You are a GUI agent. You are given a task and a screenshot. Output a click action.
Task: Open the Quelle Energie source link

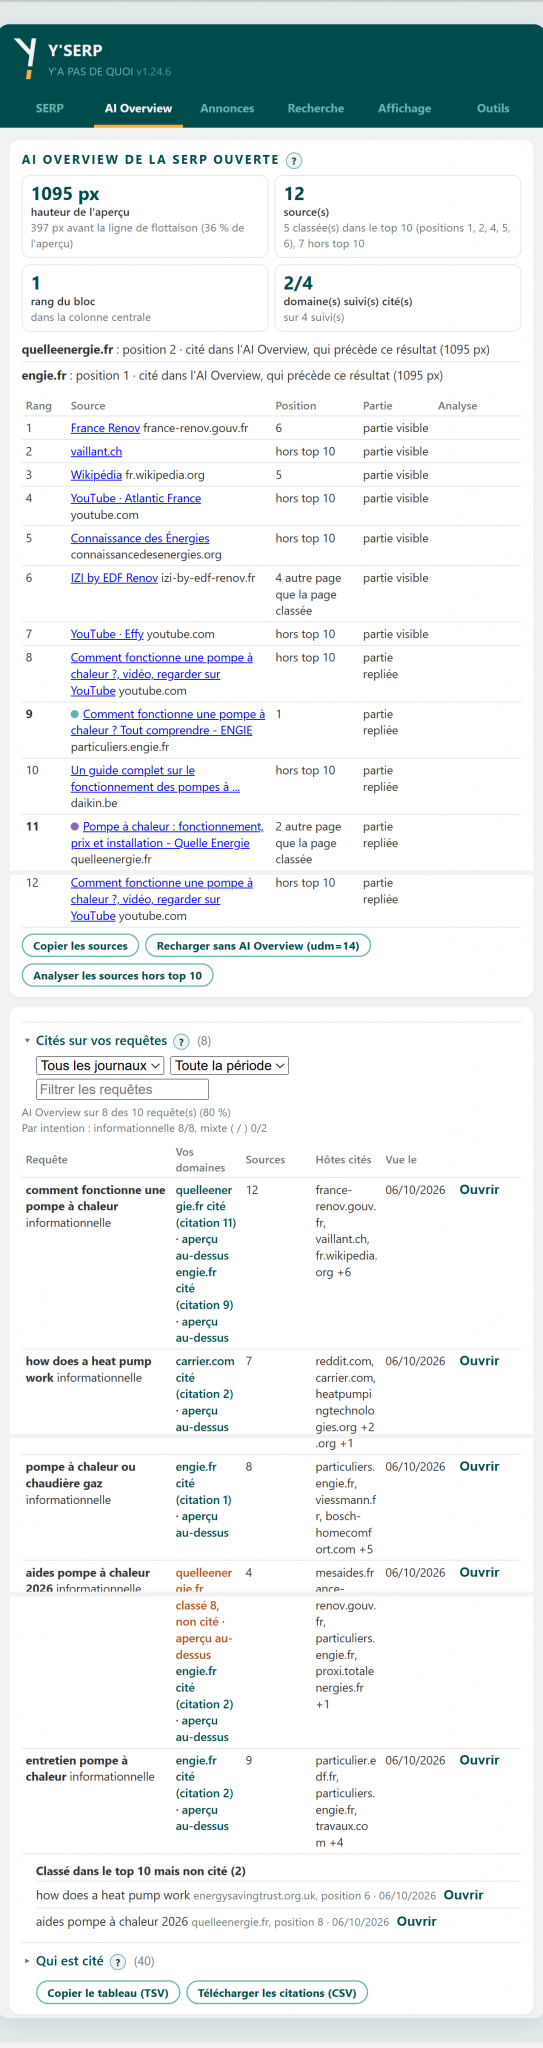coord(167,835)
